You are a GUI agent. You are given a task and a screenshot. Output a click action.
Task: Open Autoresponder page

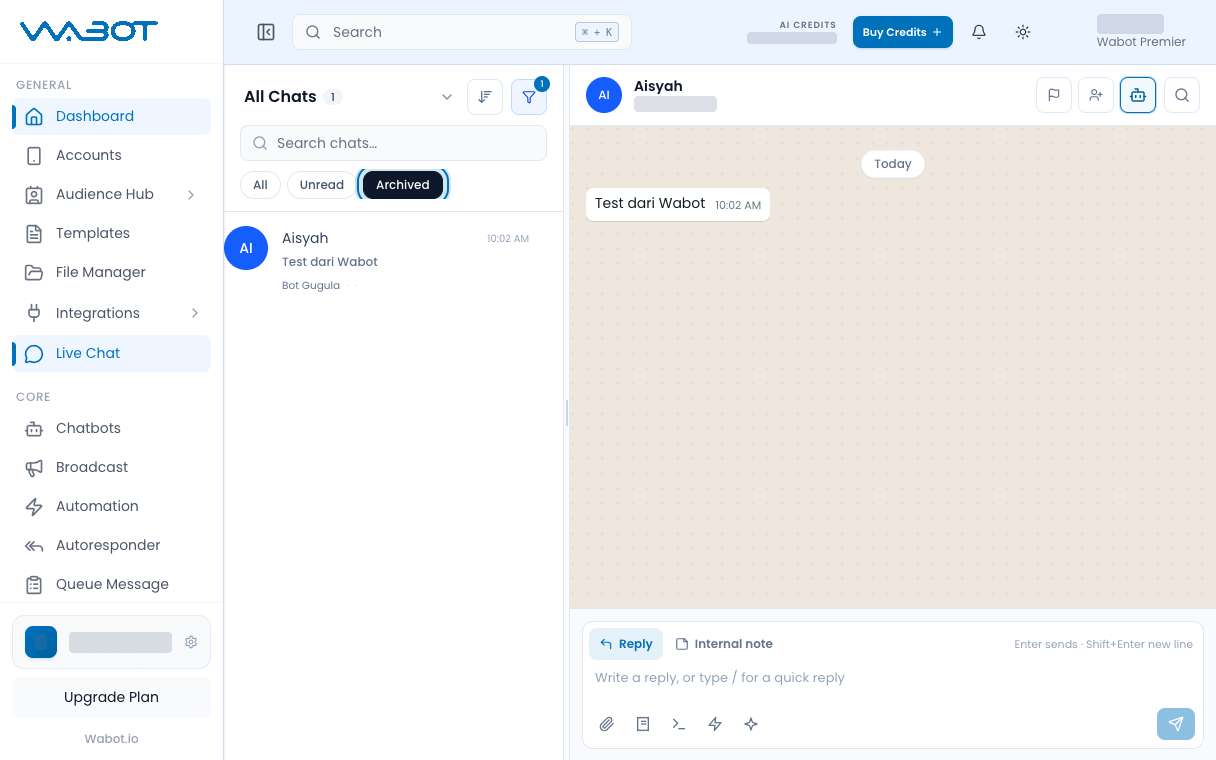tap(112, 545)
